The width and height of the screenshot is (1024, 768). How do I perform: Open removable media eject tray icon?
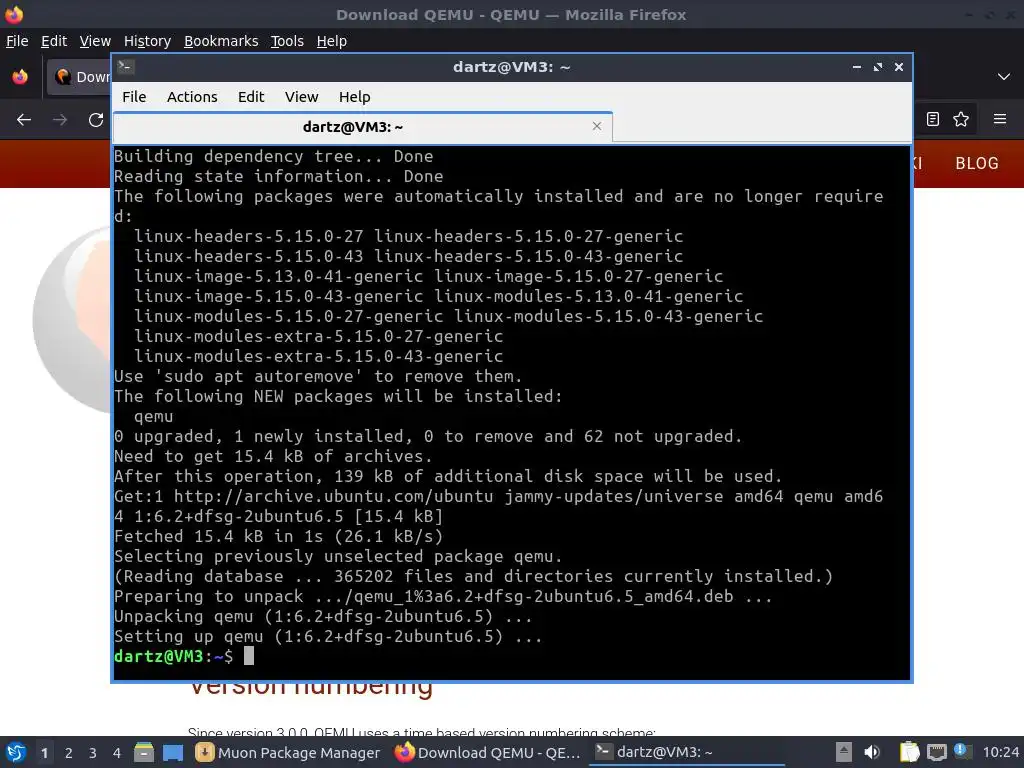click(x=844, y=752)
